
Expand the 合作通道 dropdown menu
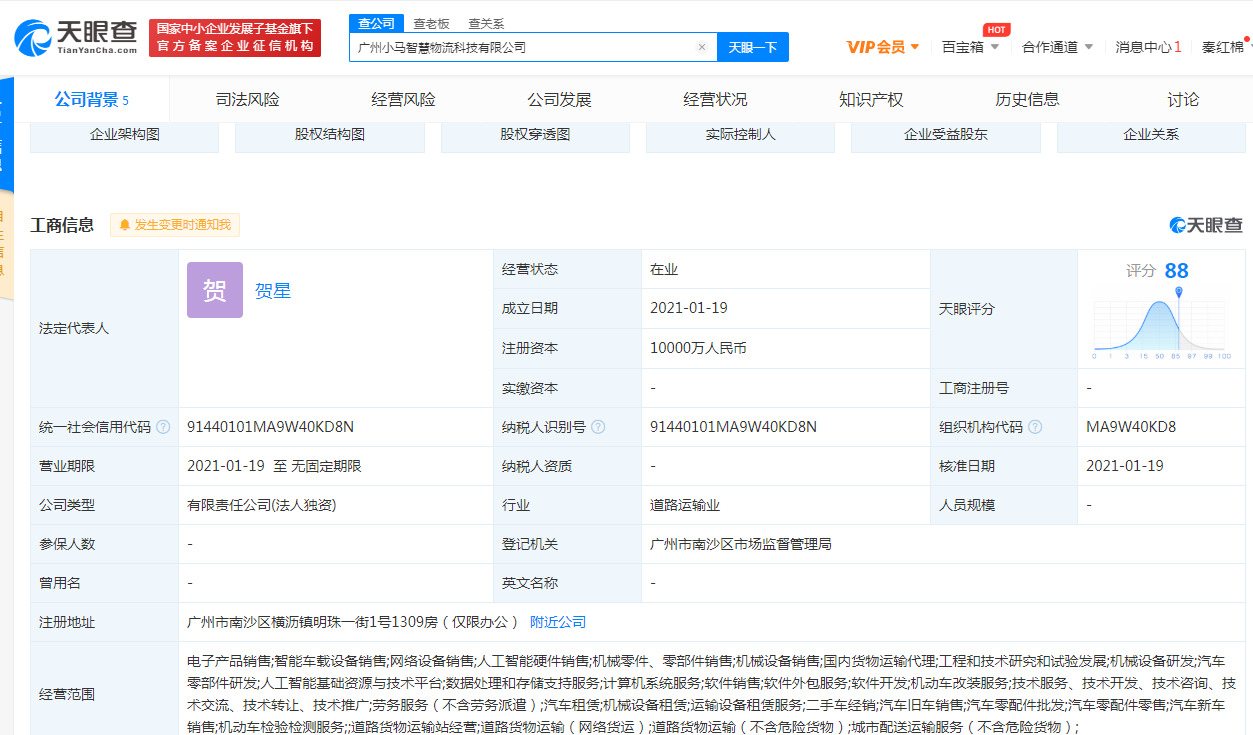click(1057, 47)
